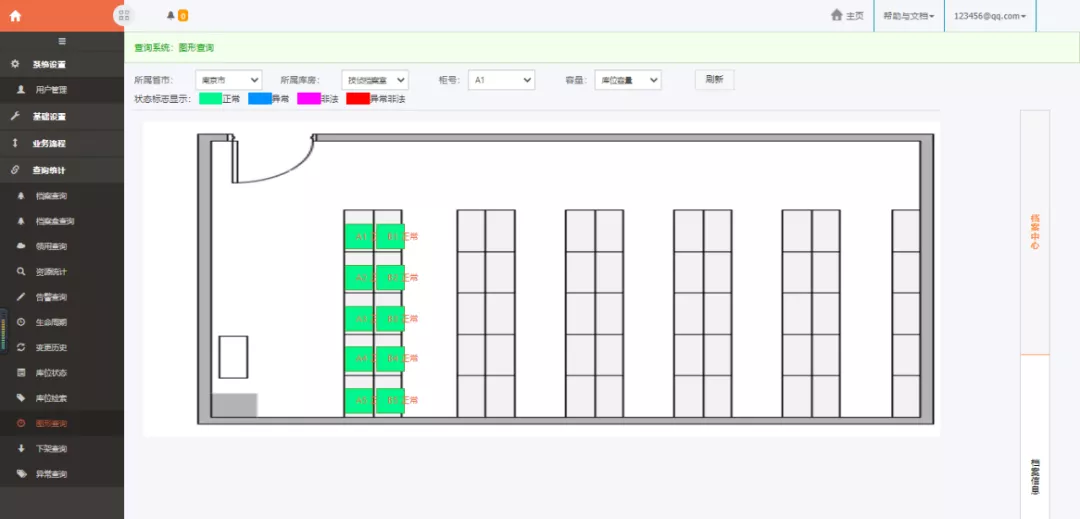Open the notification bell icon
This screenshot has width=1080, height=519.
[170, 15]
